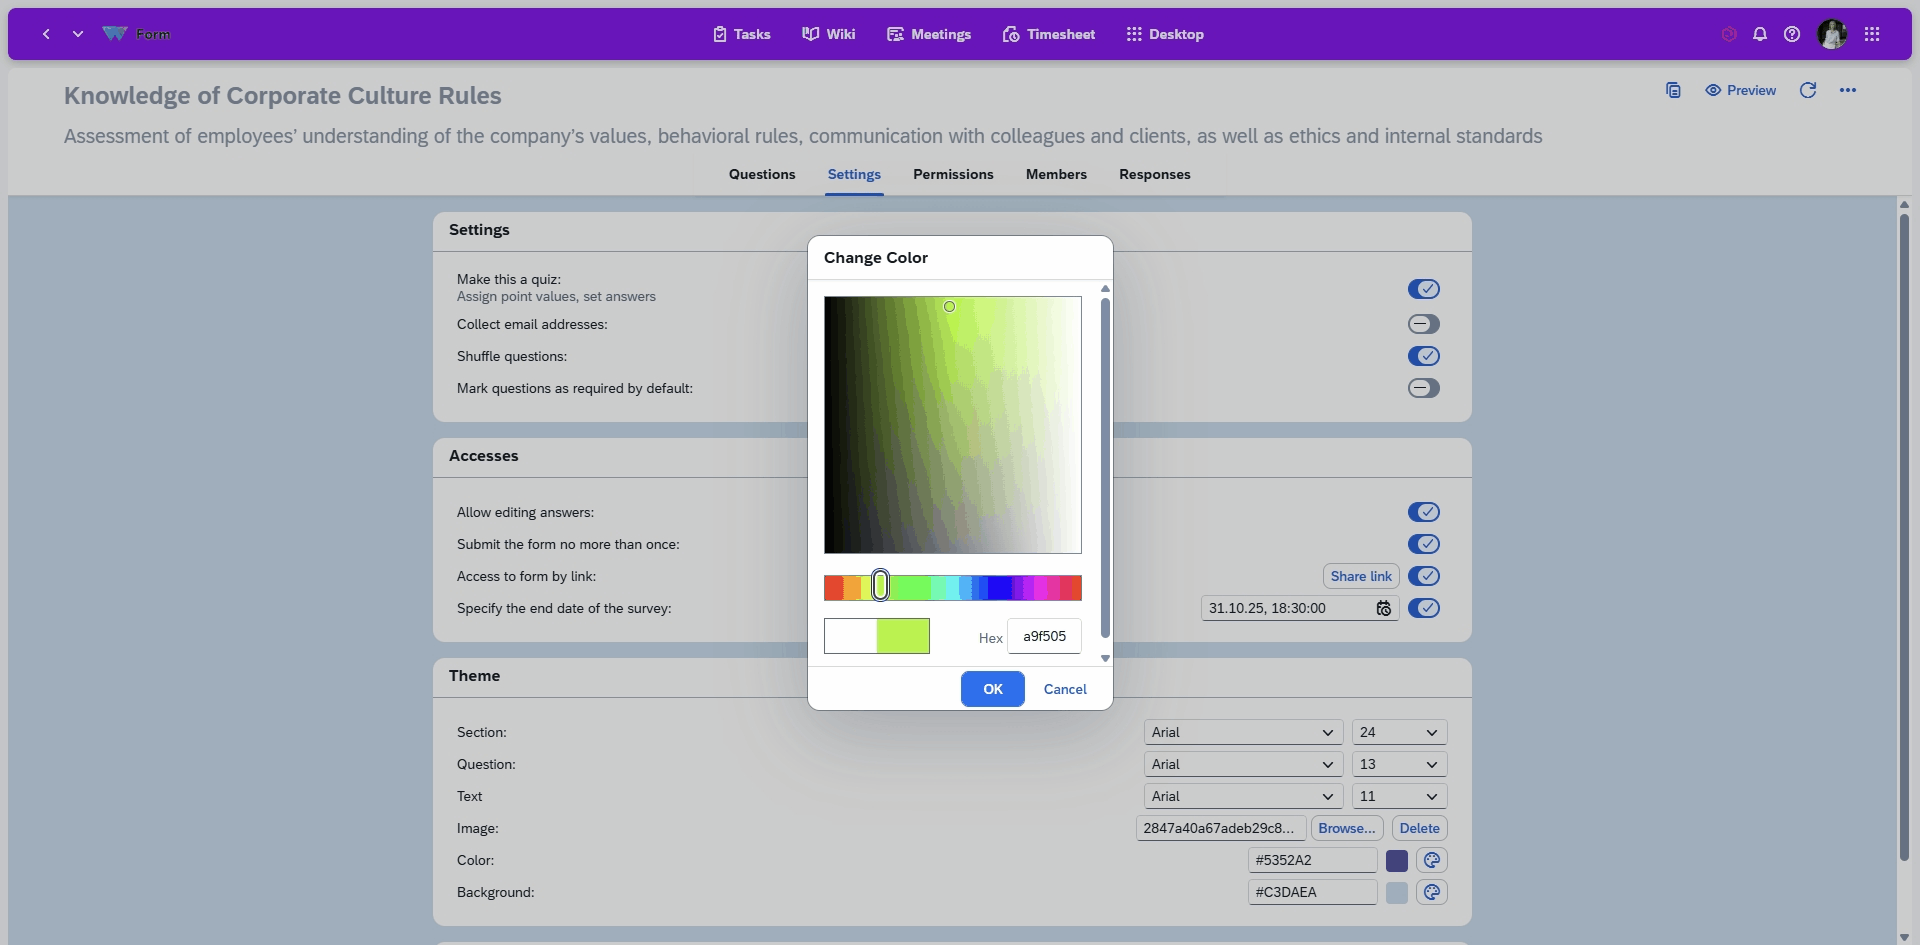
Task: Click the refresh icon in the form header
Action: tap(1807, 90)
